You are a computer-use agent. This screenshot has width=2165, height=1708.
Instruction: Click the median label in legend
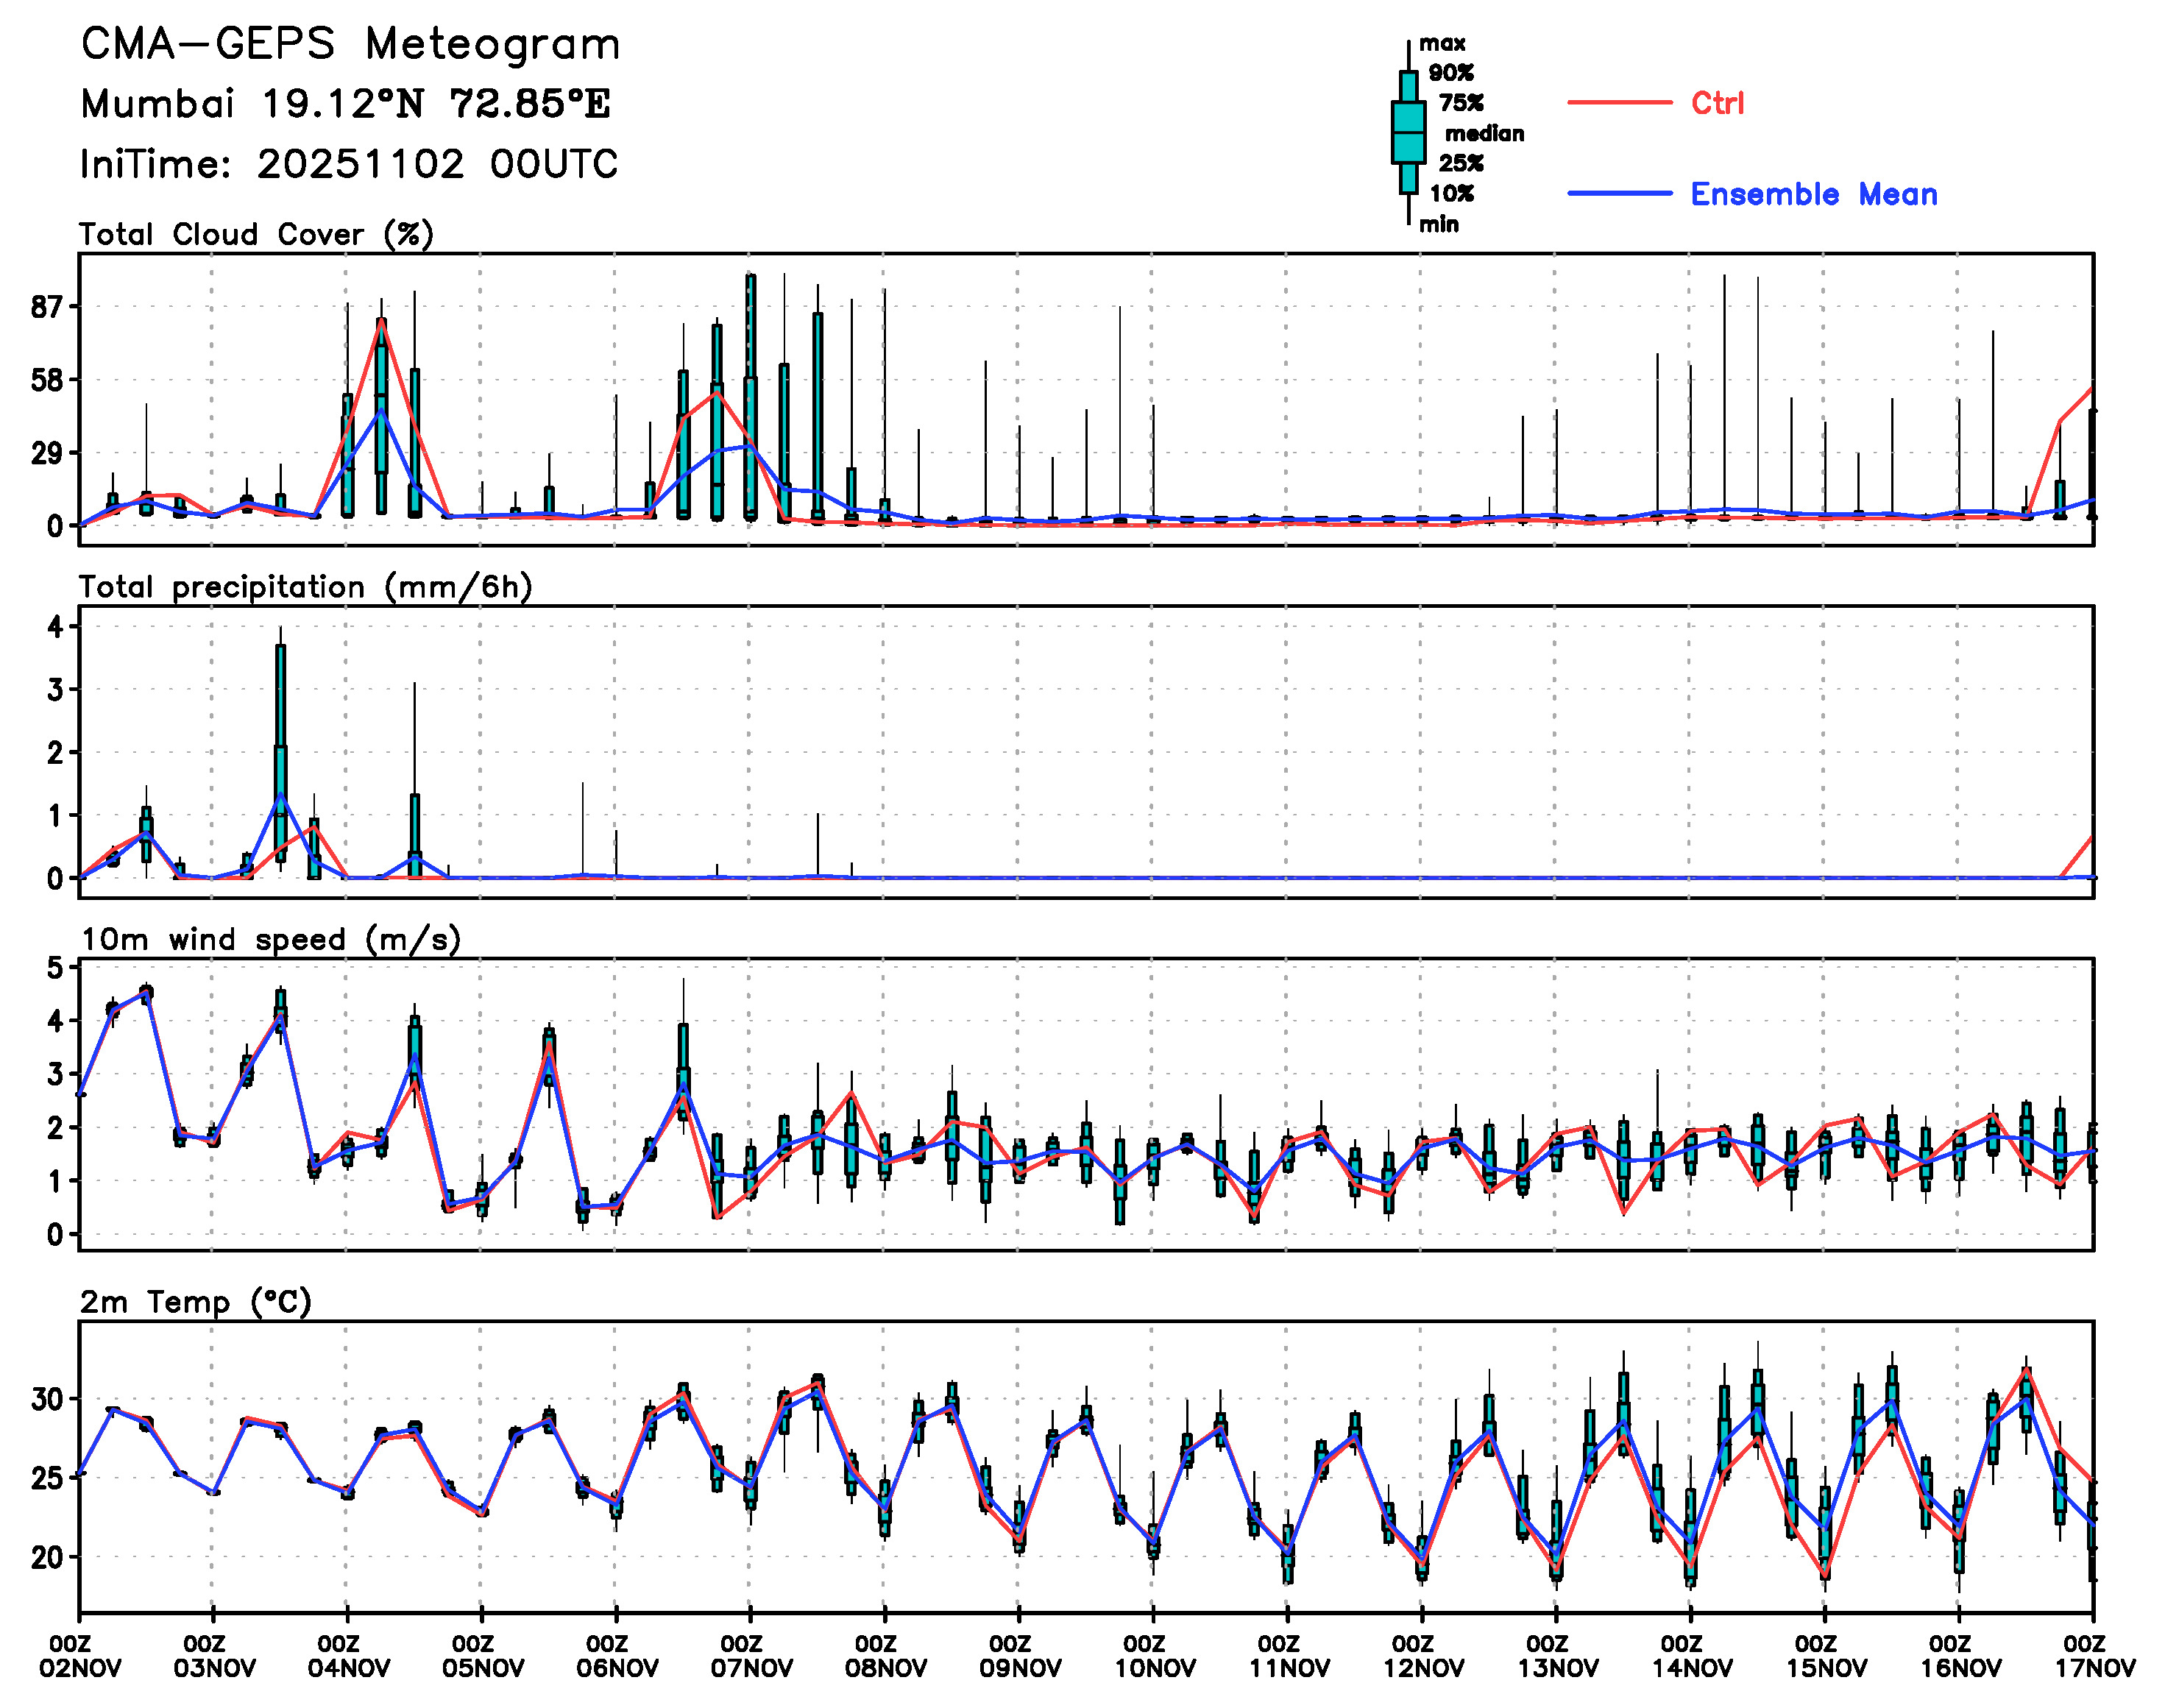tap(1484, 133)
